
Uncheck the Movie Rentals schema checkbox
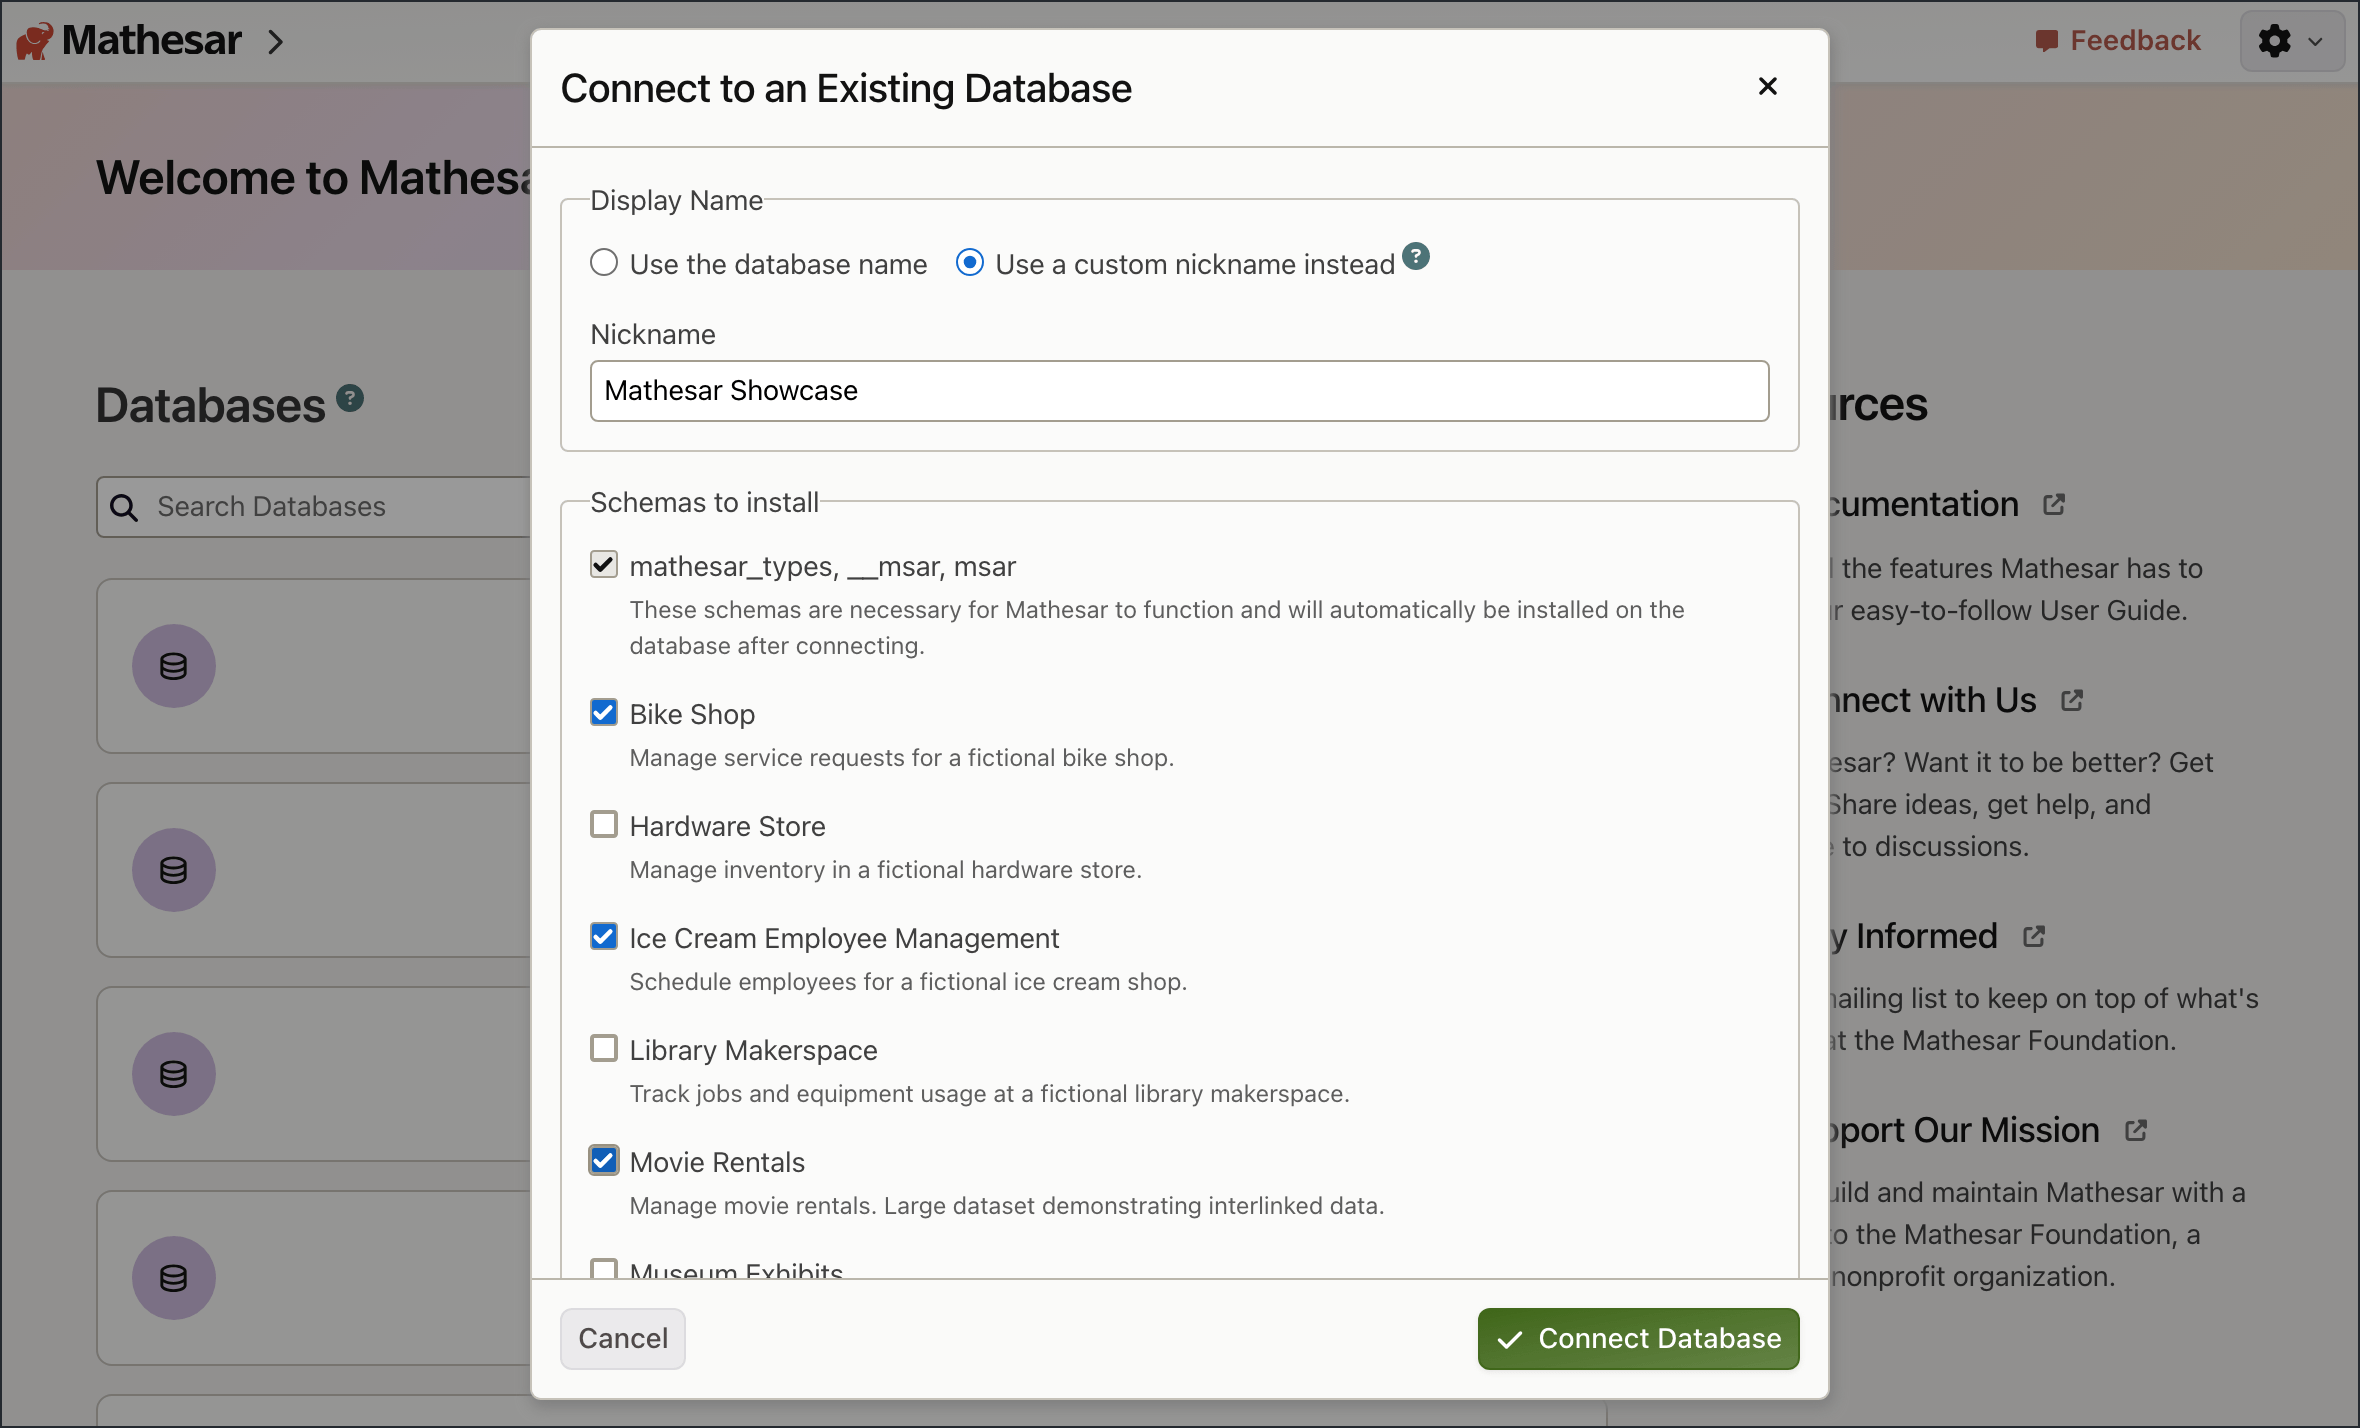(604, 1161)
